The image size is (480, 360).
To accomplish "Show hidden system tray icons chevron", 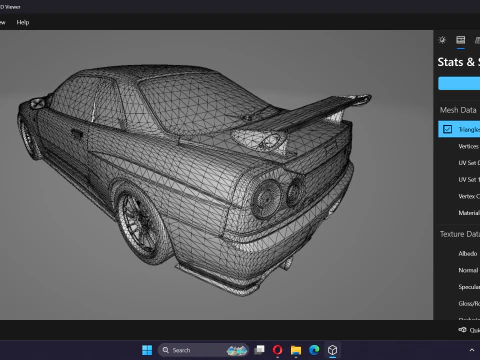I will point(472,350).
